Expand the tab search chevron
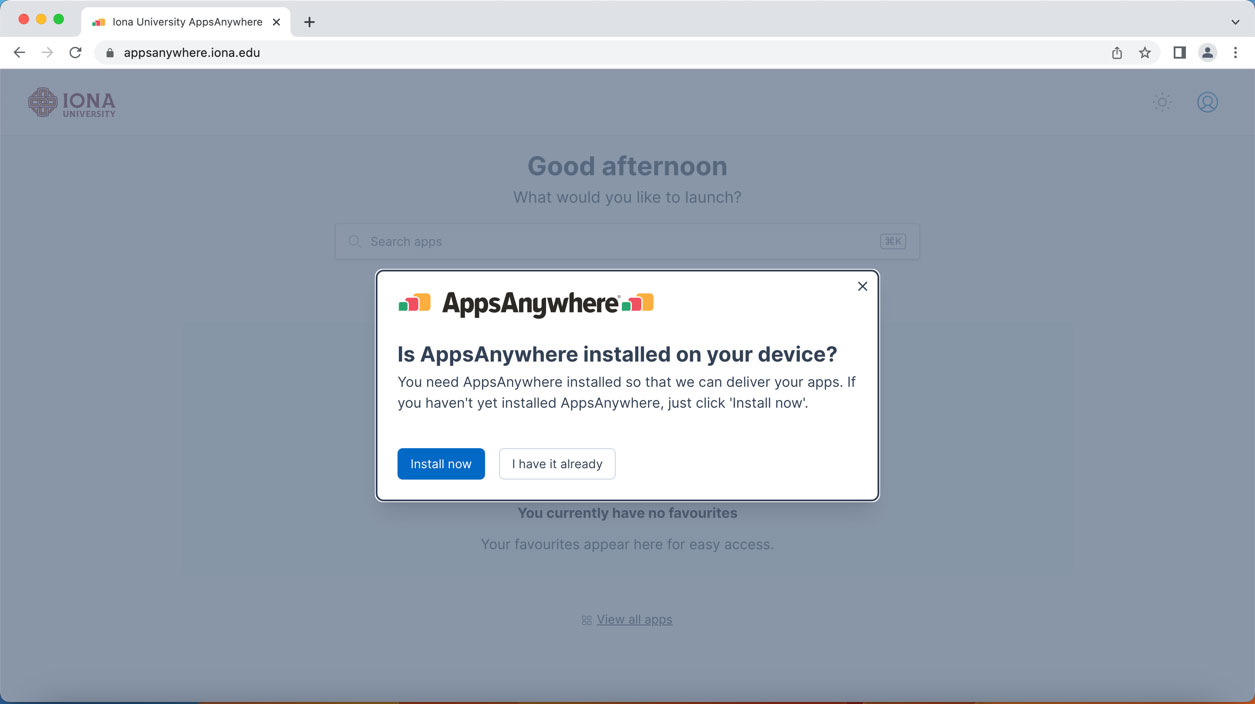 [1235, 22]
